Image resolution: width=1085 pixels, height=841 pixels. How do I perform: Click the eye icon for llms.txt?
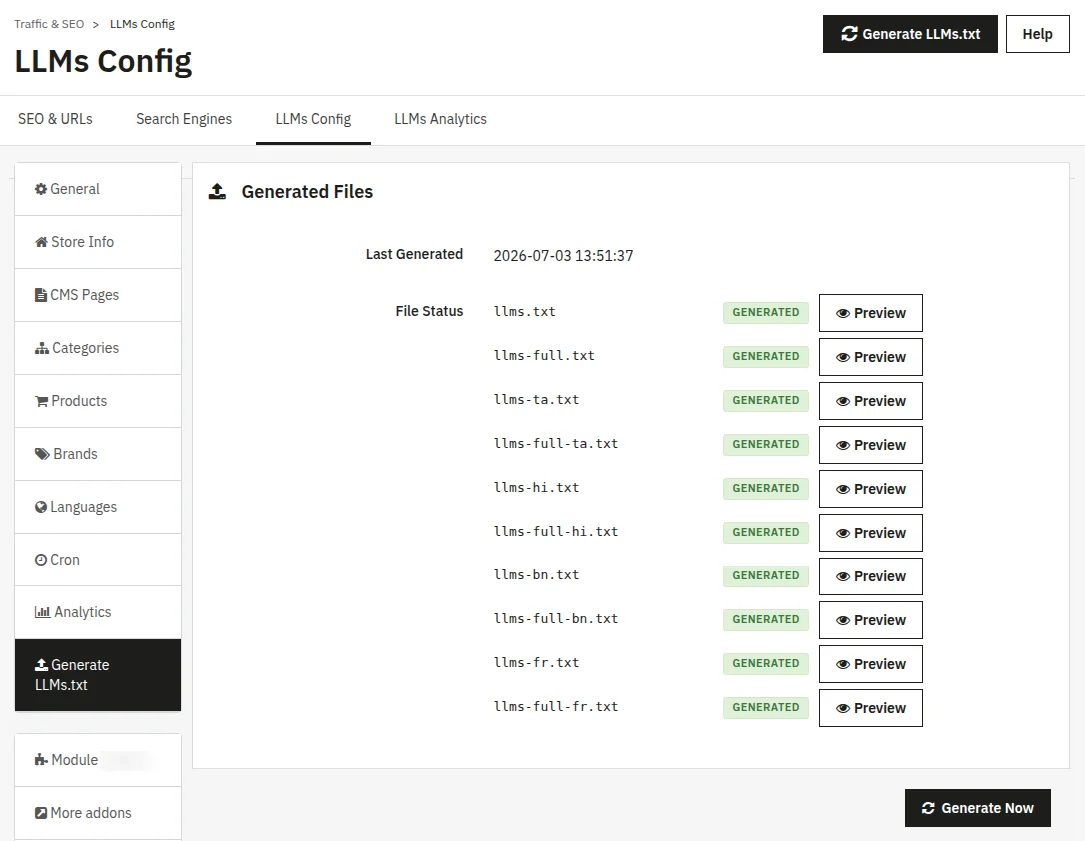[842, 314]
